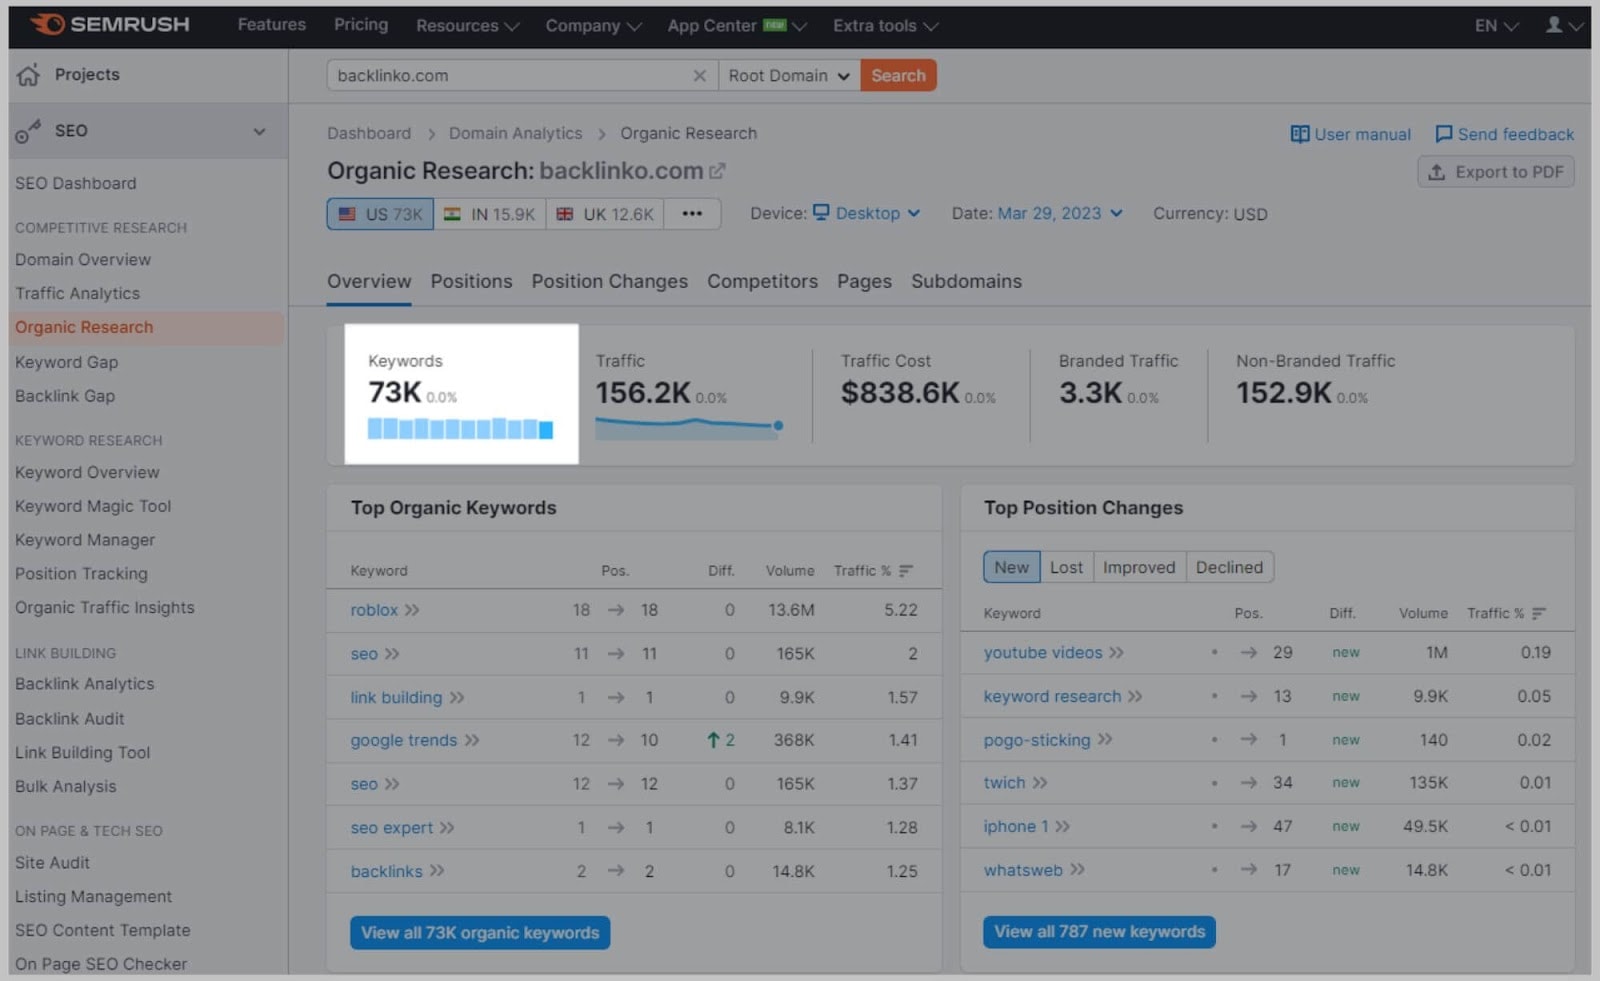Switch to the Position Changes tab
The height and width of the screenshot is (981, 1600).
609,282
